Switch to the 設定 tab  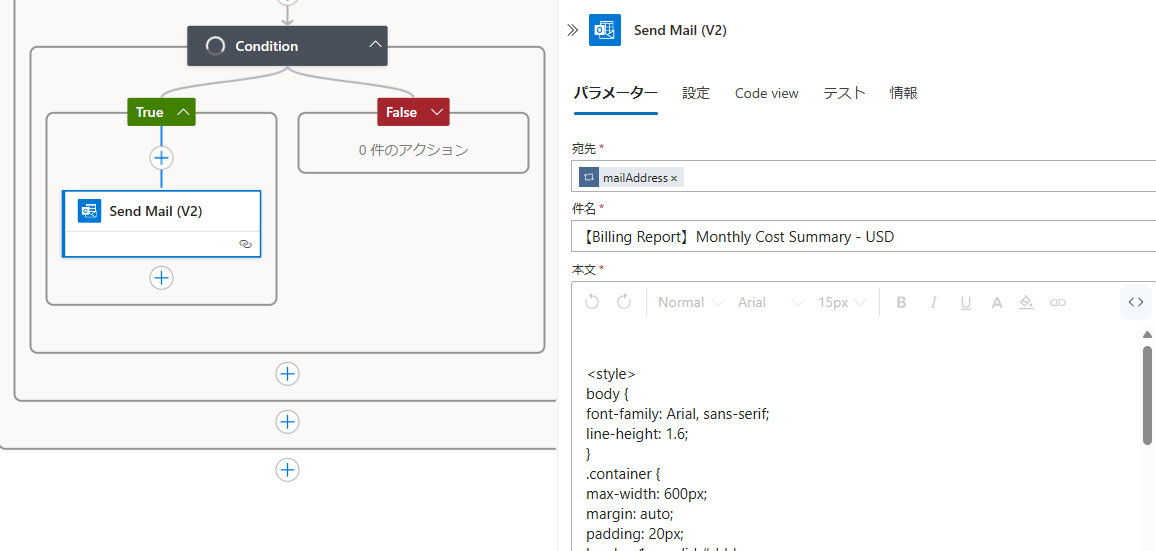[x=696, y=93]
